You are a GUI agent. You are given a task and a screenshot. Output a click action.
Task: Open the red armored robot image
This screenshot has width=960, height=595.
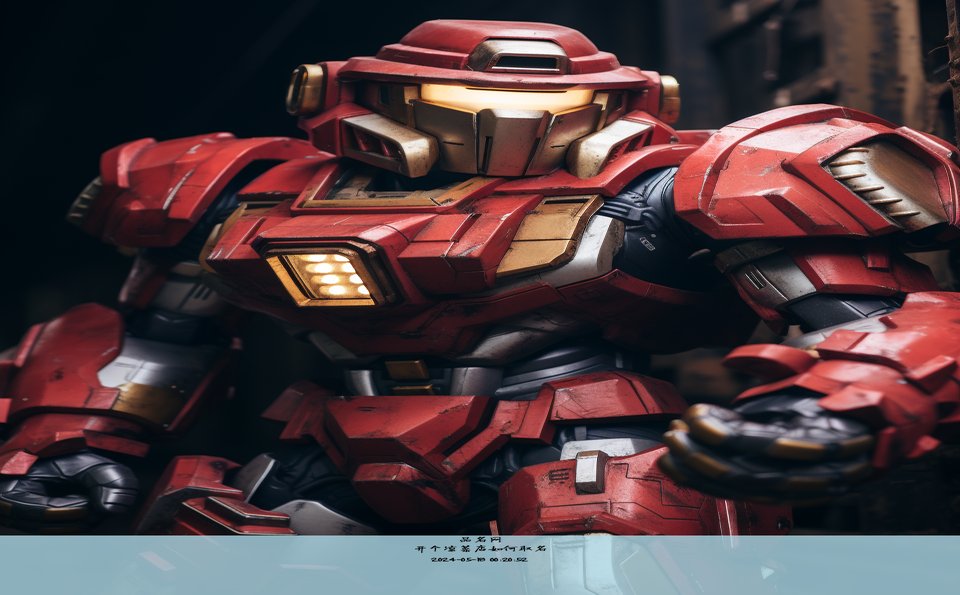(x=480, y=268)
